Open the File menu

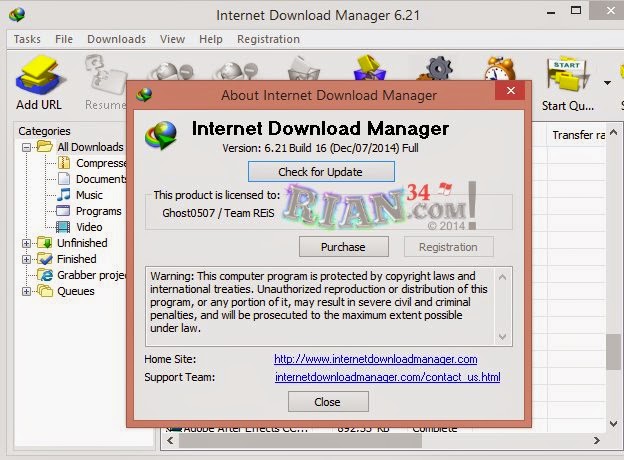point(64,39)
